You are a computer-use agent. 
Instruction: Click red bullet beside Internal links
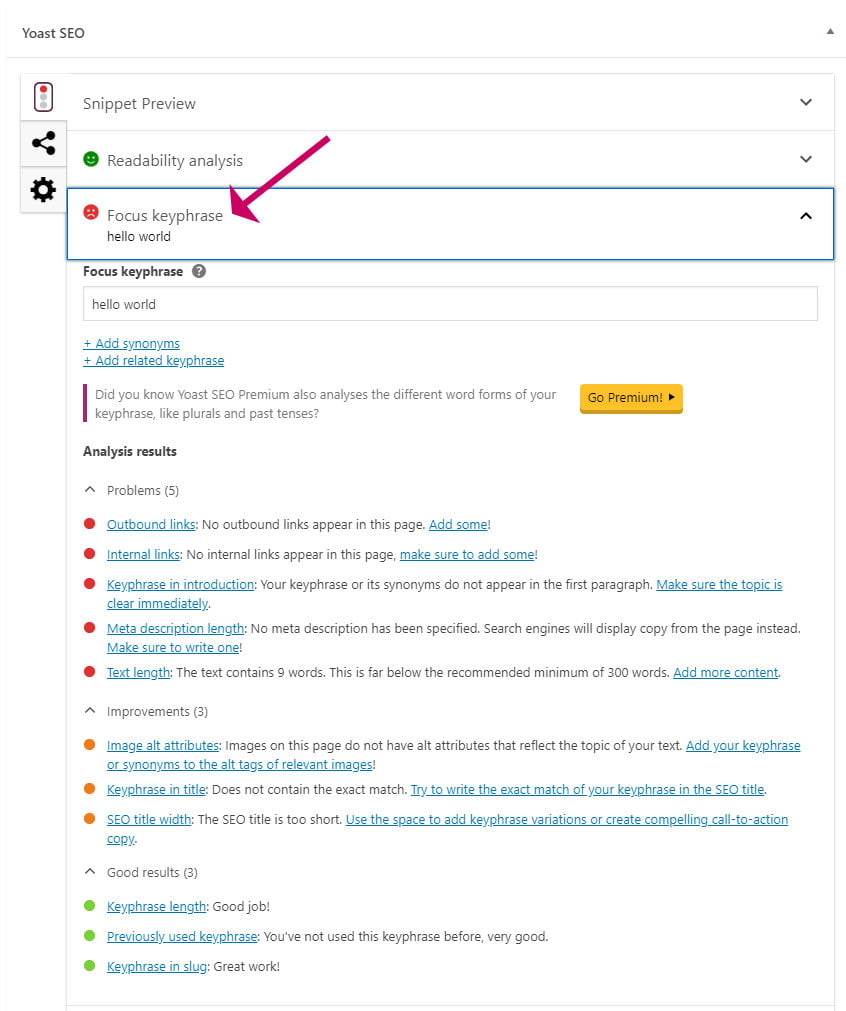click(x=90, y=553)
